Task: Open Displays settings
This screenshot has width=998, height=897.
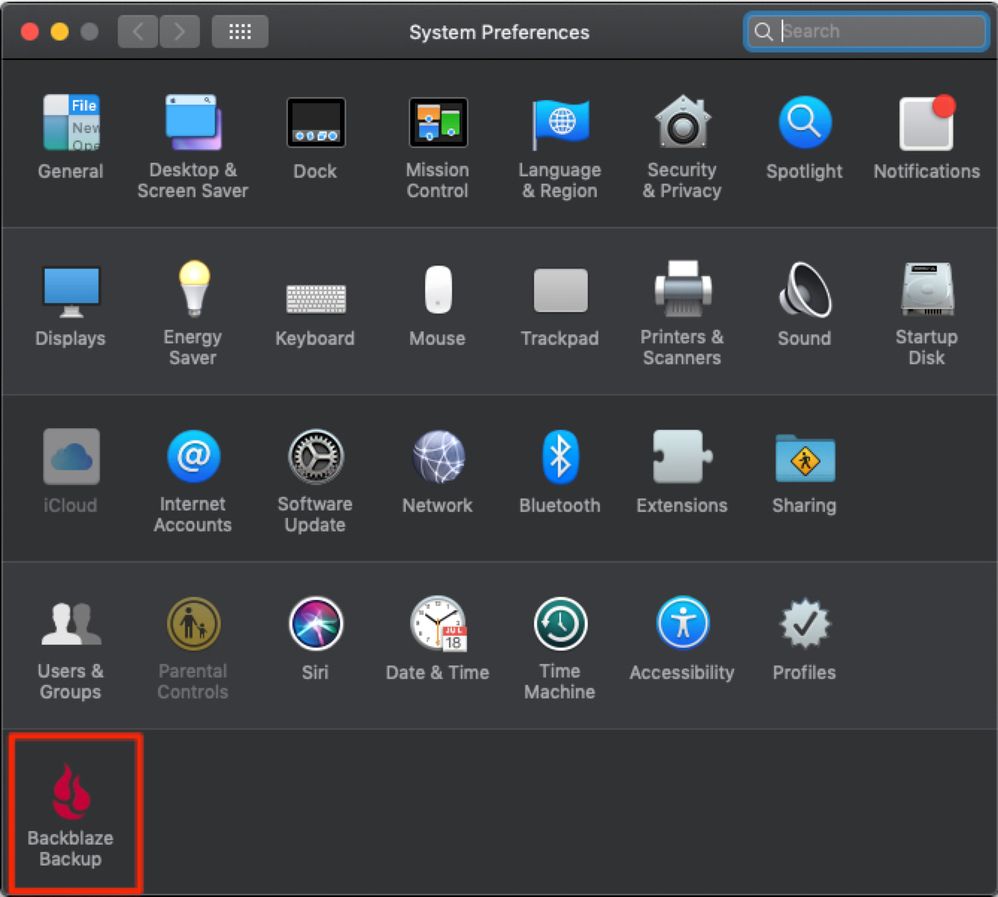Action: (x=70, y=291)
